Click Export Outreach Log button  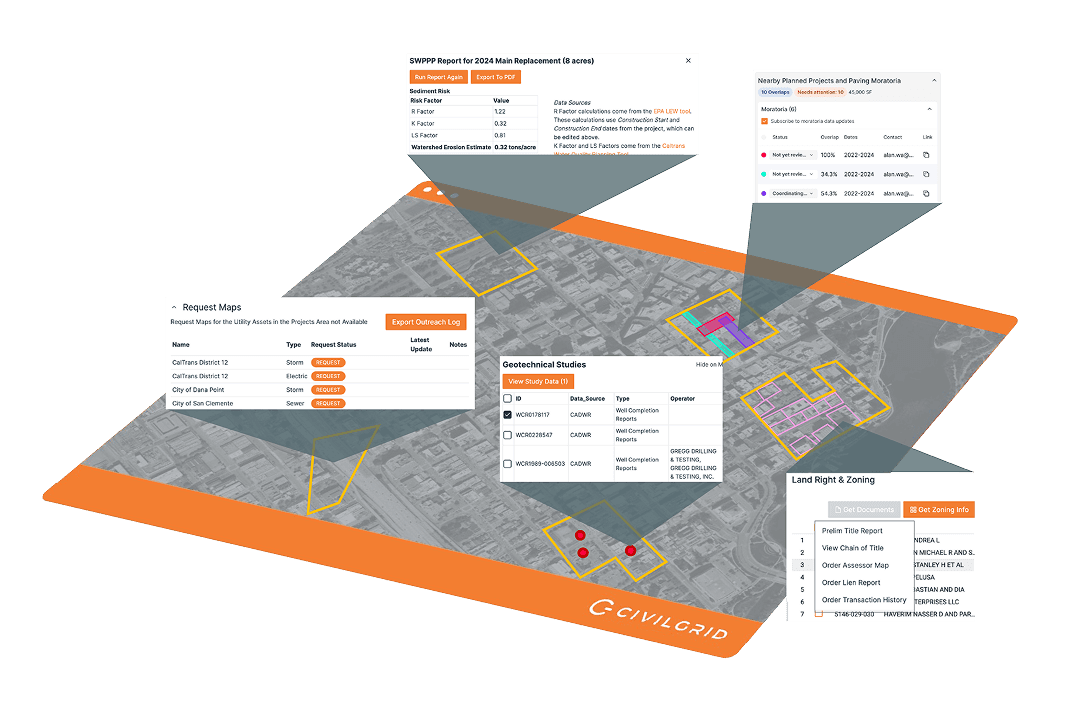tap(426, 322)
